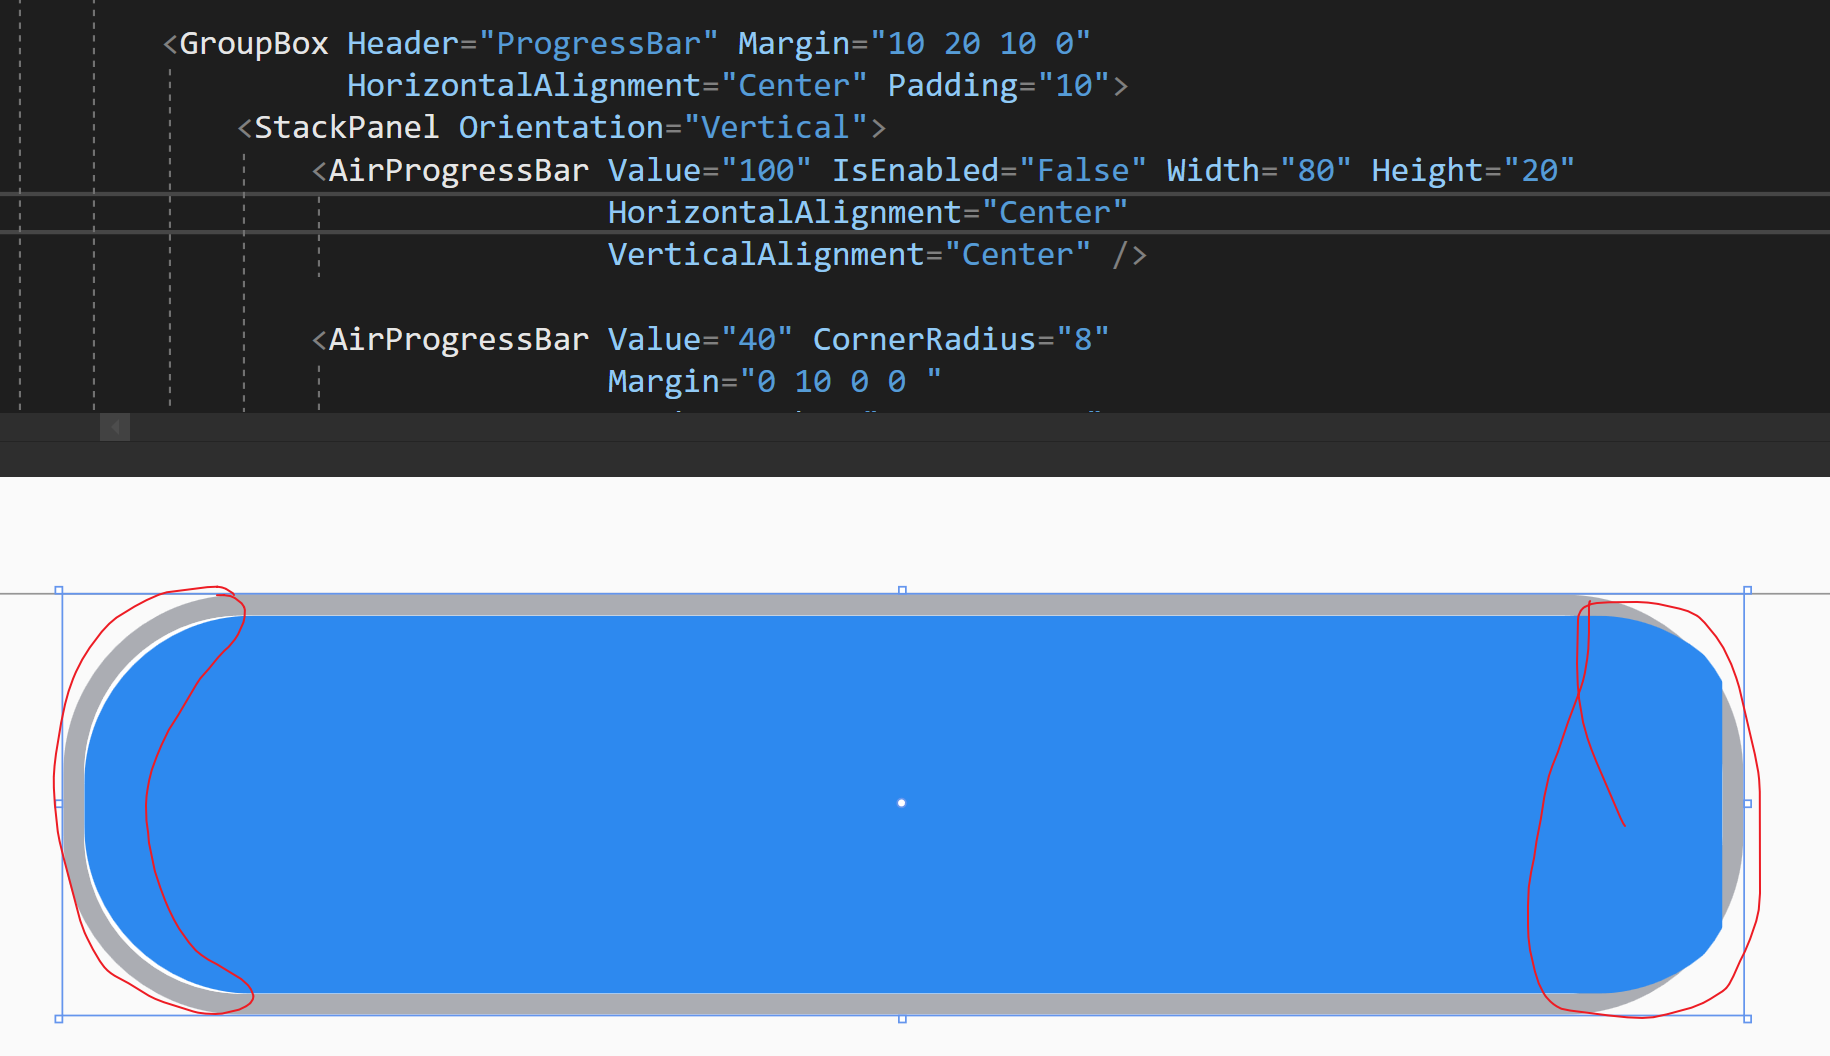Click the splitter bar between code and designer

[915, 459]
